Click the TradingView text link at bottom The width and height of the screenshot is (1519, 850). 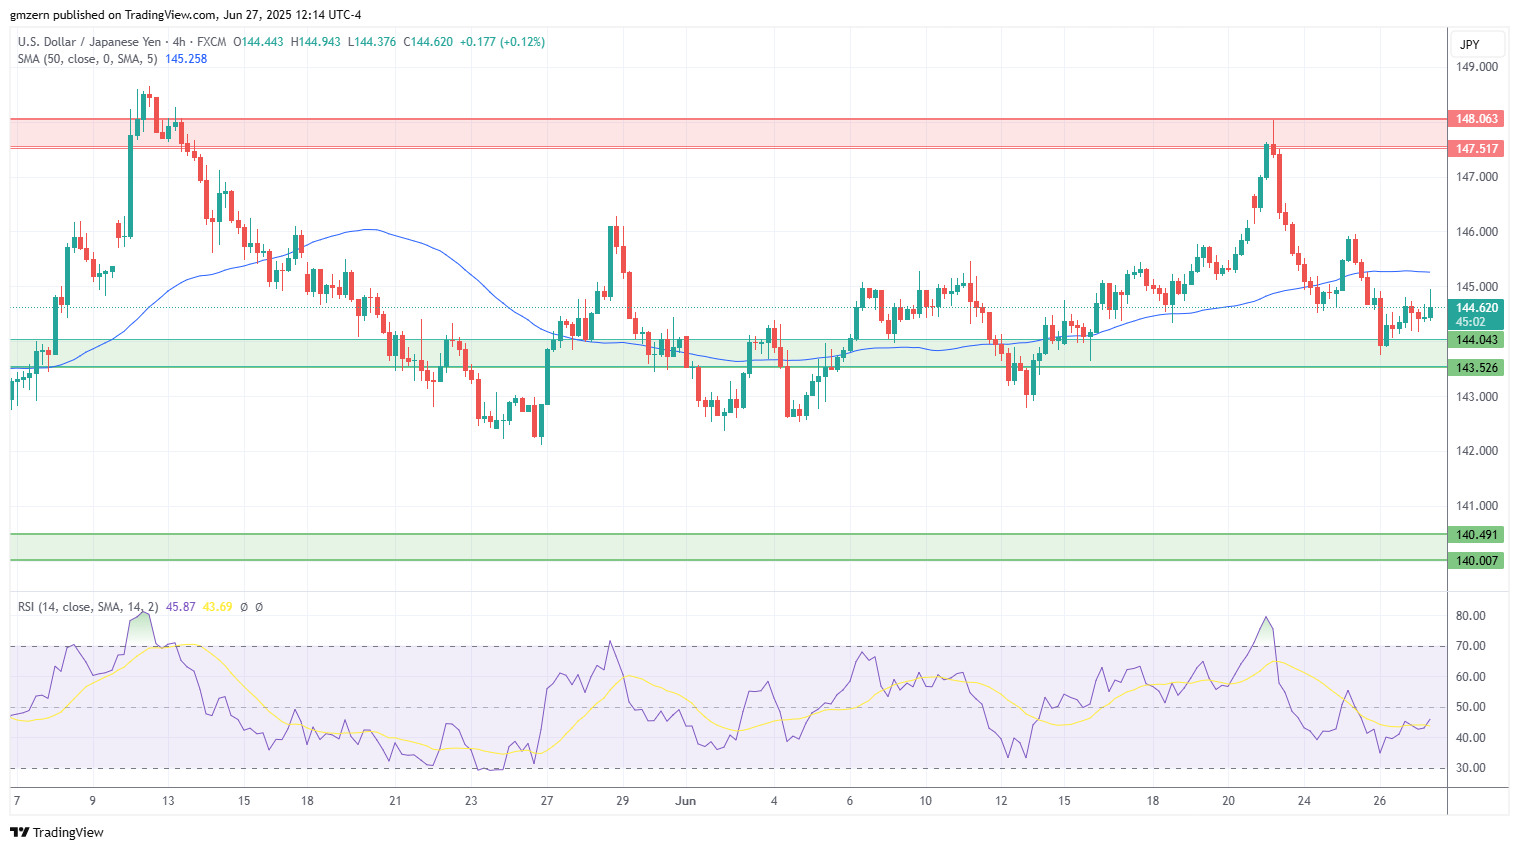68,832
